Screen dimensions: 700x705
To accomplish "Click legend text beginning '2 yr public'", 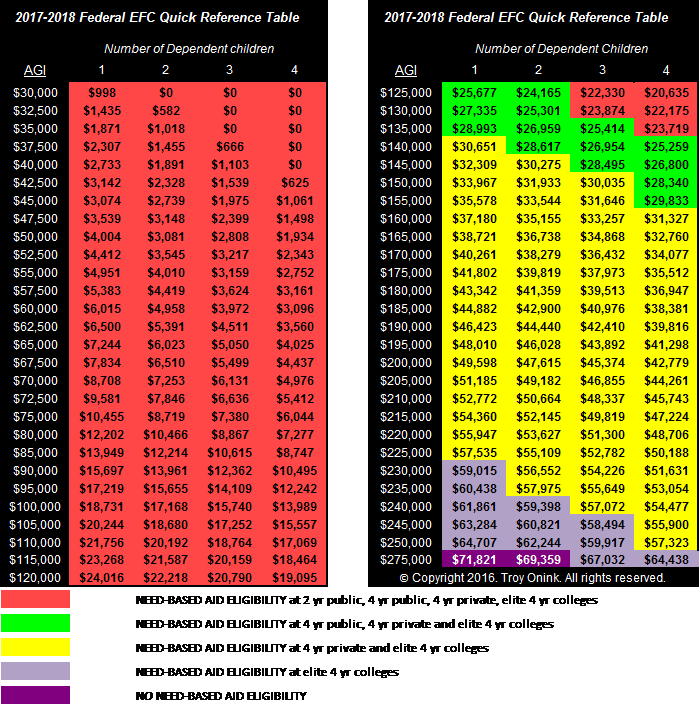I will 366,600.
